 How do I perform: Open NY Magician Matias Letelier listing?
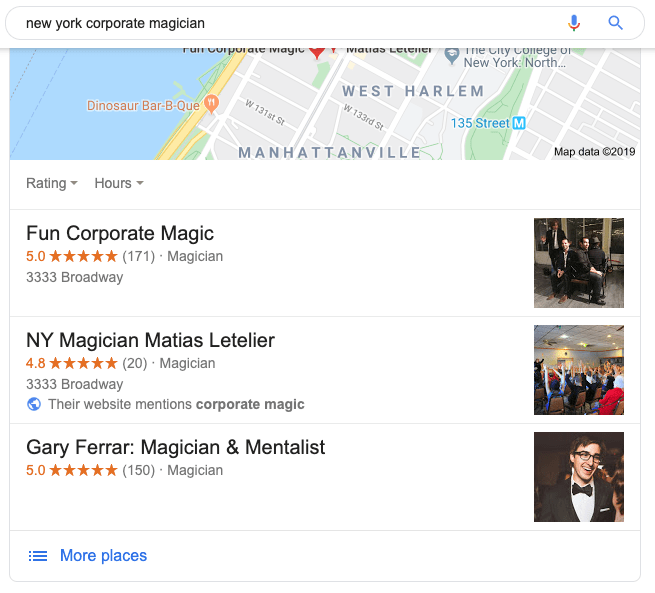click(150, 340)
